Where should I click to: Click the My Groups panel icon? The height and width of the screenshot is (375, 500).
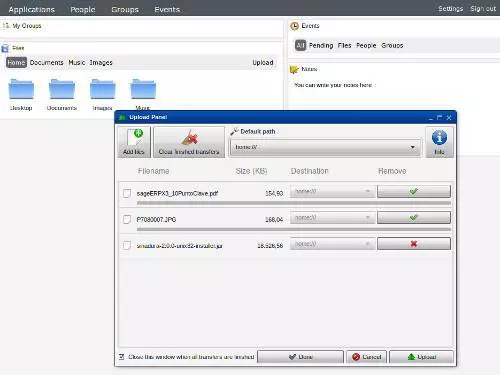6,25
